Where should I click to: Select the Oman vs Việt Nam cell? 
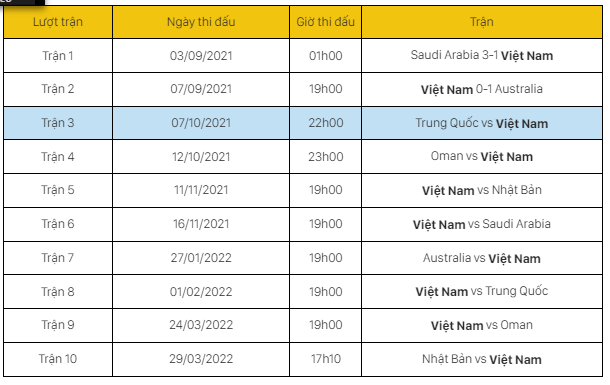482,157
